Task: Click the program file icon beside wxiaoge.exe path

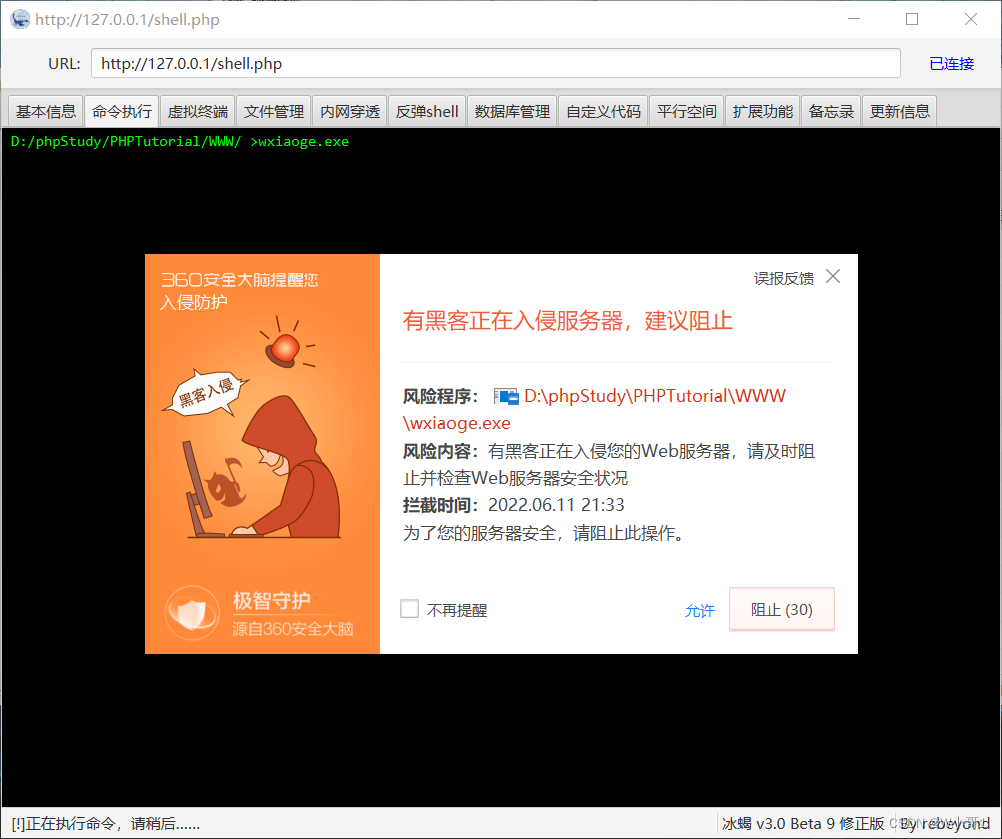Action: [506, 395]
